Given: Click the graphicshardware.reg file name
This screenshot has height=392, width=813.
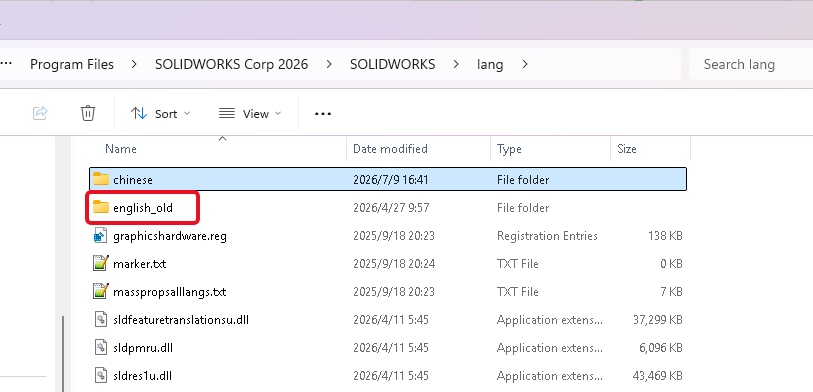Looking at the screenshot, I should 170,236.
